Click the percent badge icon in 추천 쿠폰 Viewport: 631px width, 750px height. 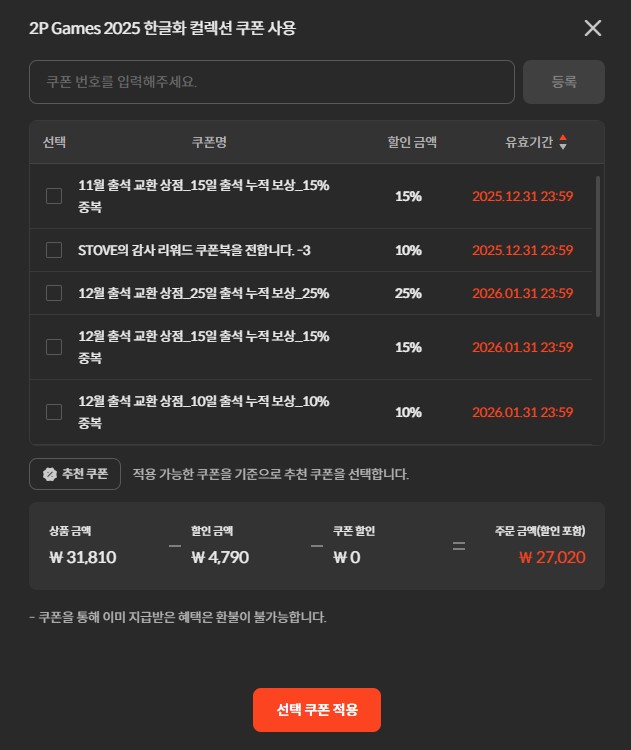[x=48, y=474]
